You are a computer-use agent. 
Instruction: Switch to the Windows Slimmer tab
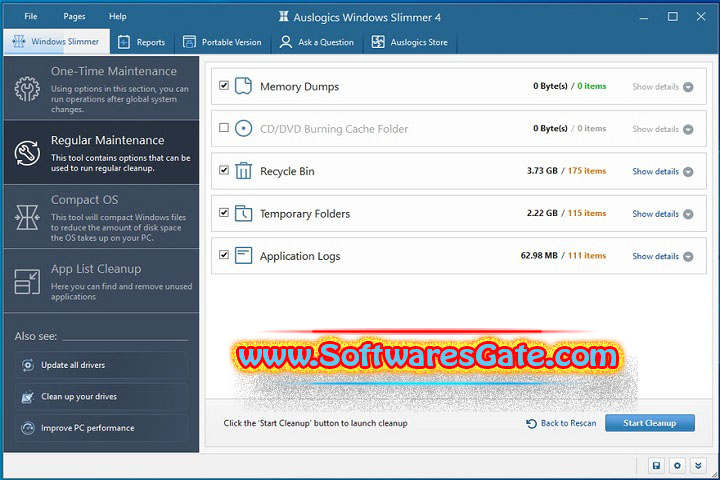coord(56,42)
